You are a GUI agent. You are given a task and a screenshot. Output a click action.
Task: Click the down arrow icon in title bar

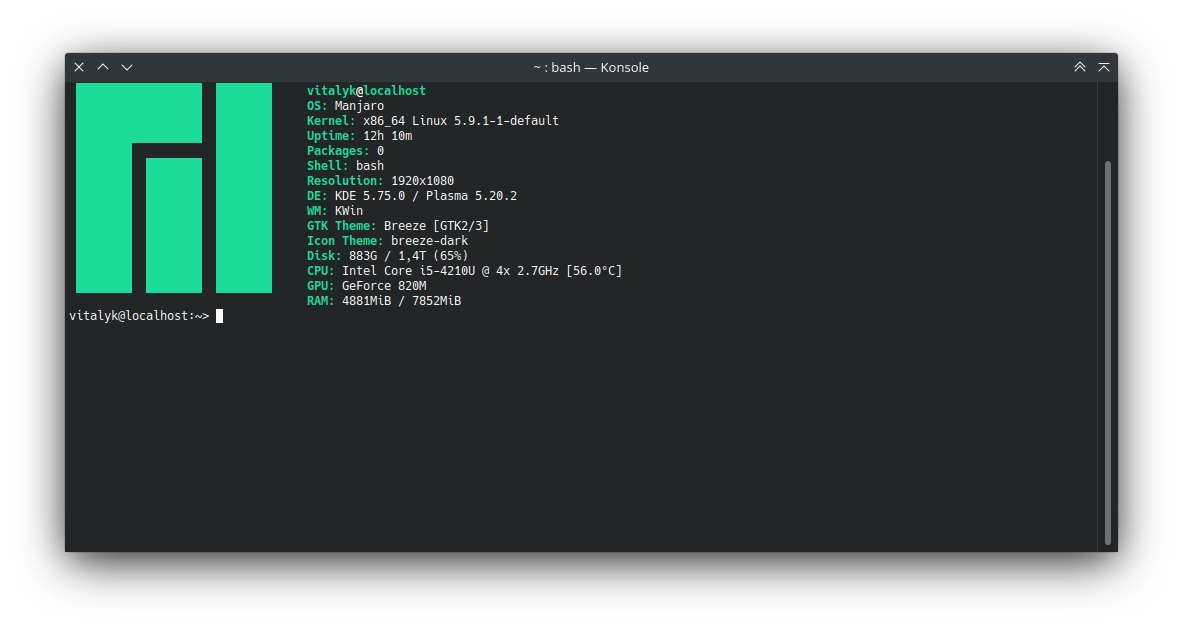click(127, 67)
